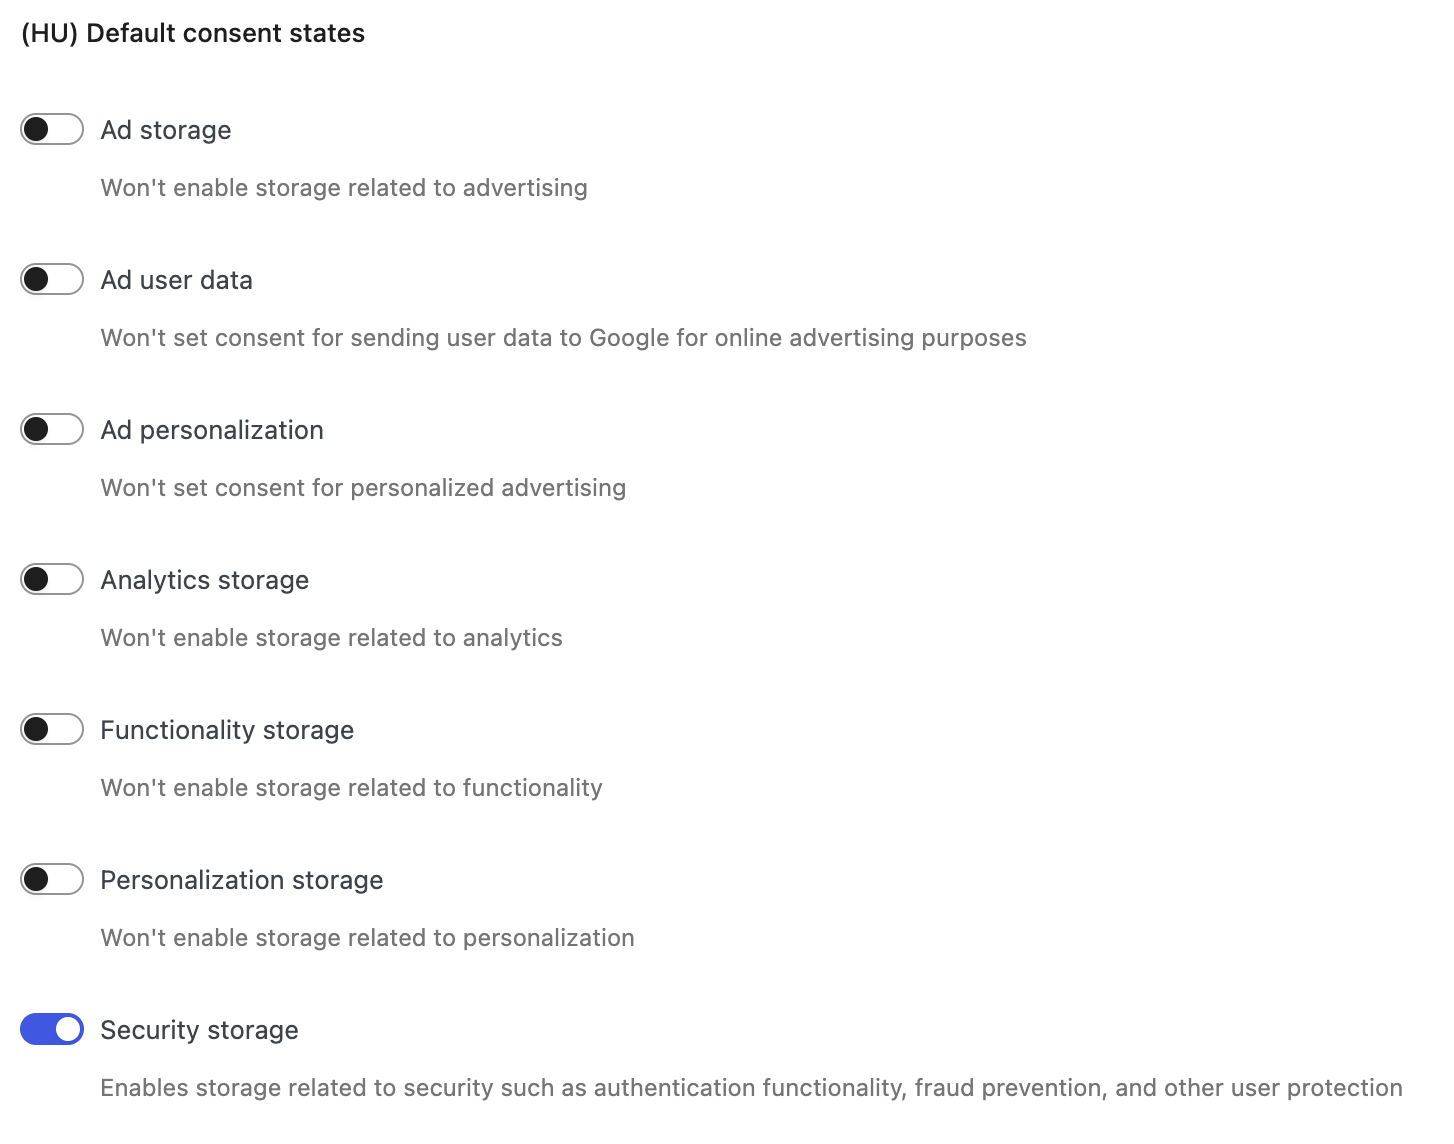Click 'Won't enable storage related to analytics' text
The height and width of the screenshot is (1144, 1454).
pos(332,638)
